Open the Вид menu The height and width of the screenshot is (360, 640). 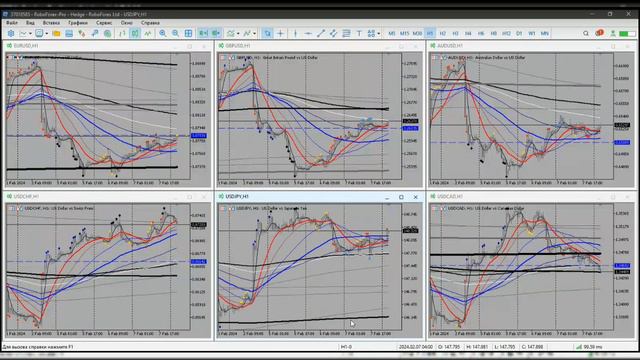click(30, 23)
